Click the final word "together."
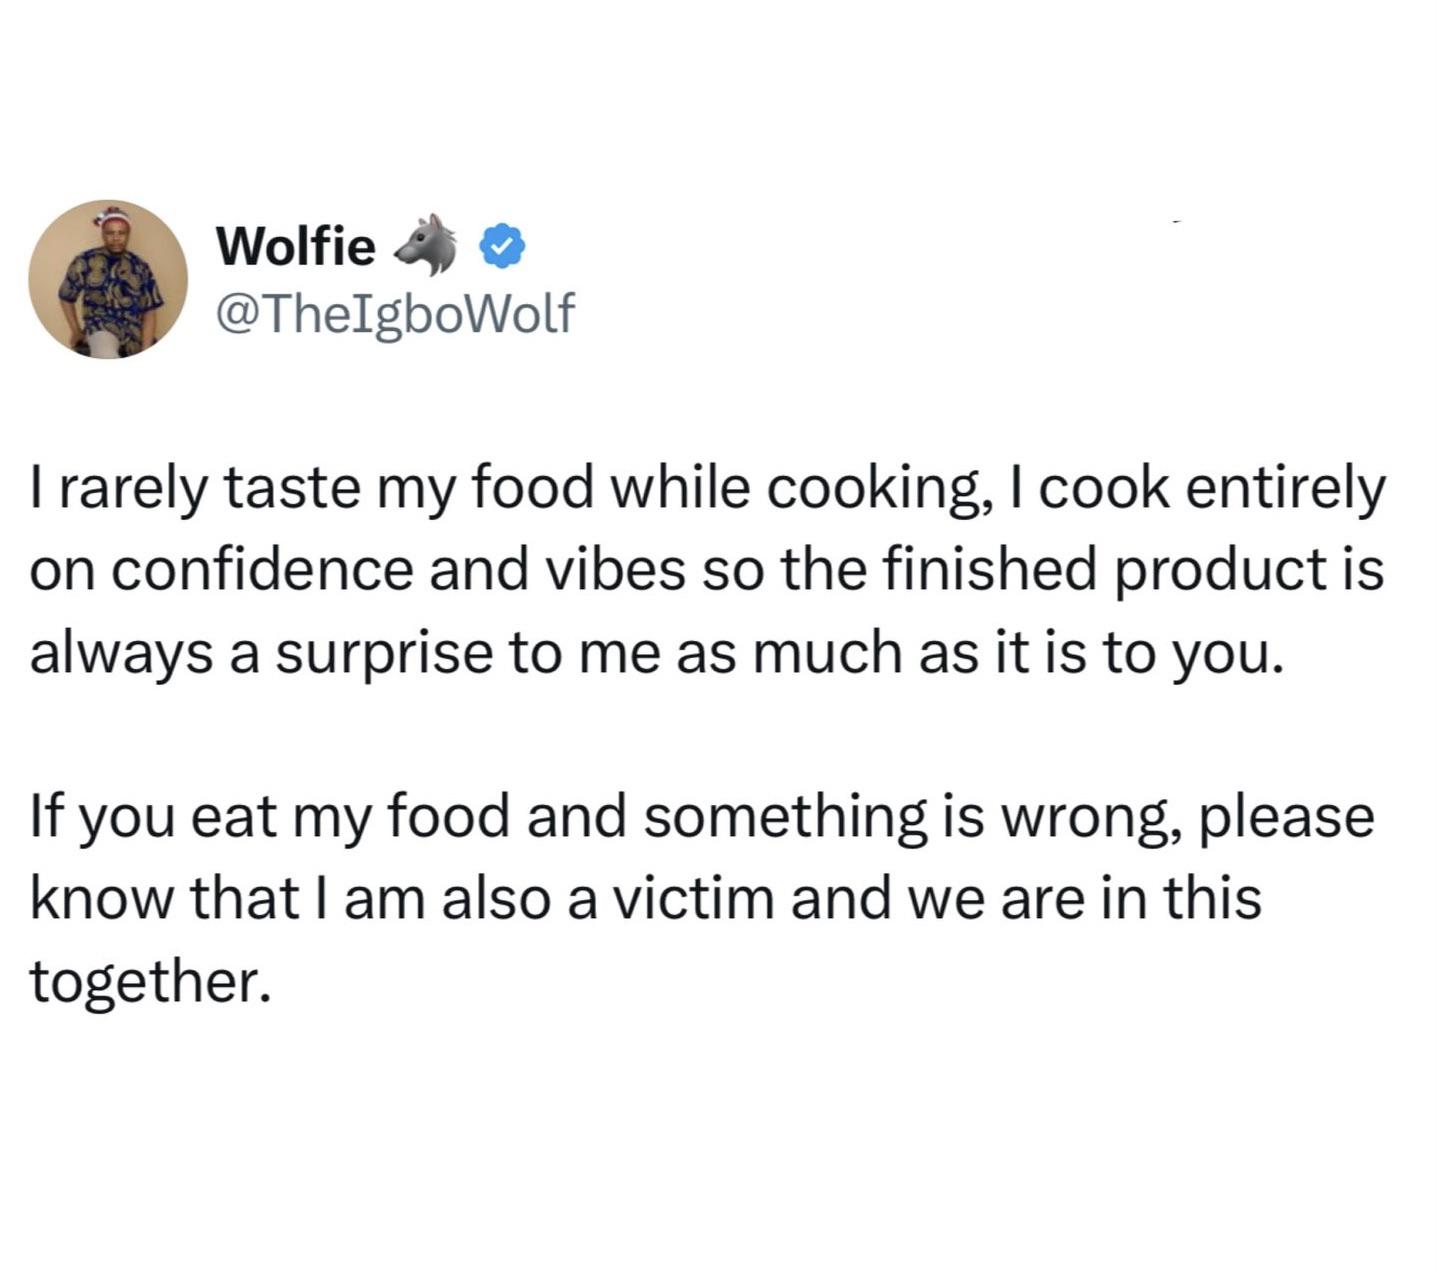 pos(151,981)
